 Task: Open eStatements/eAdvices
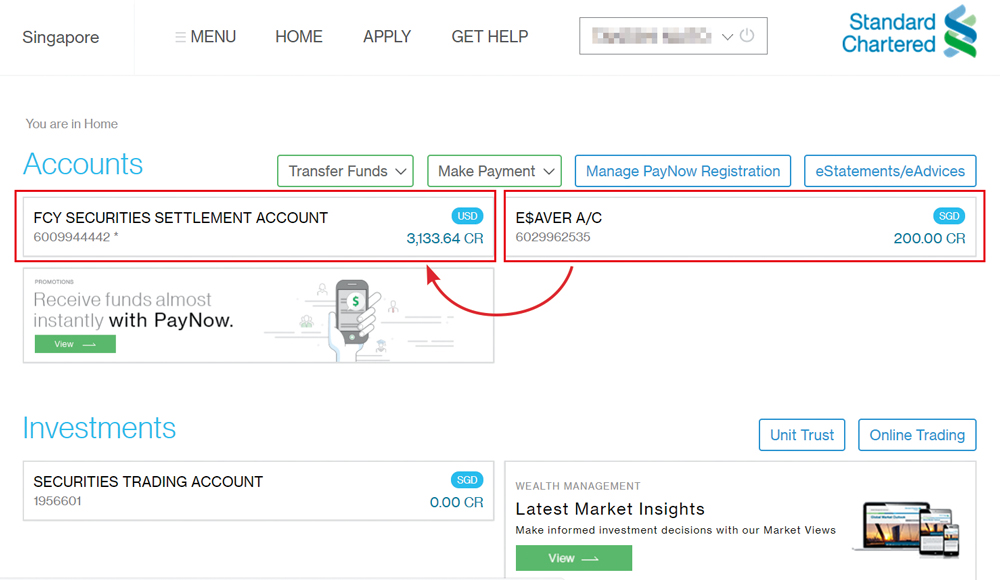(x=890, y=171)
